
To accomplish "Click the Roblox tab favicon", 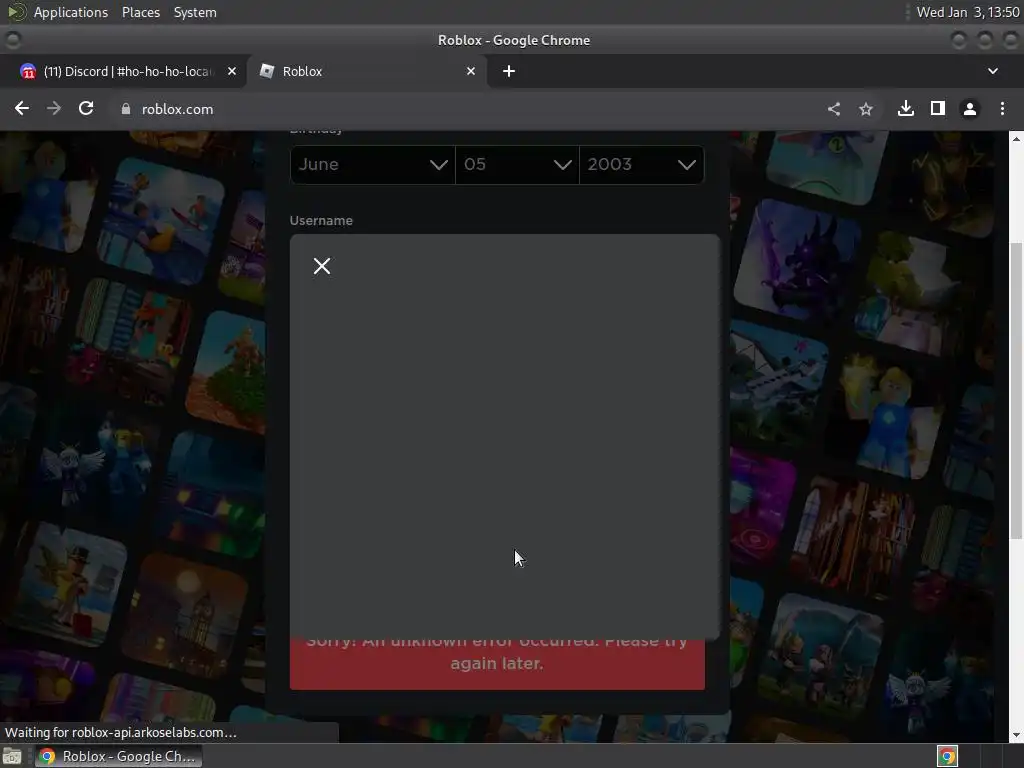I will 266,71.
